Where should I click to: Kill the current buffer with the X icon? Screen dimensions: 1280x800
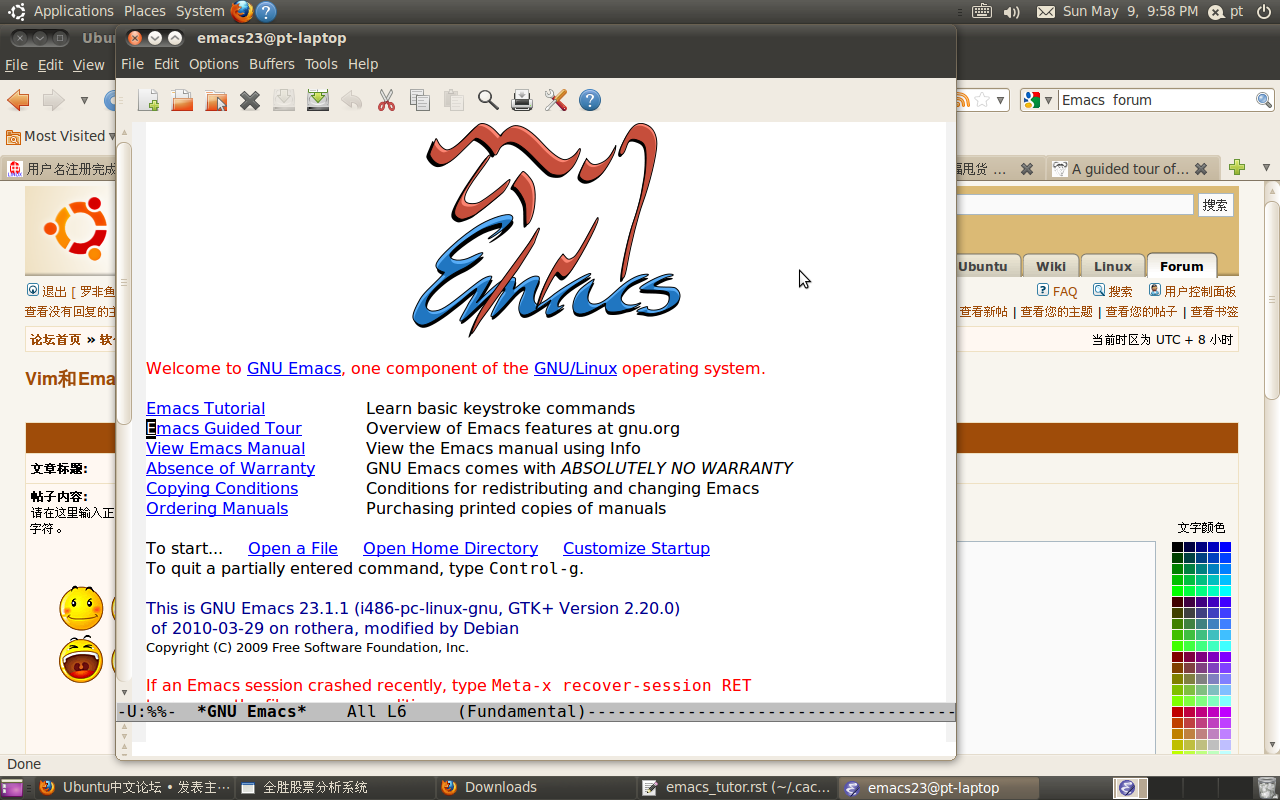(250, 100)
